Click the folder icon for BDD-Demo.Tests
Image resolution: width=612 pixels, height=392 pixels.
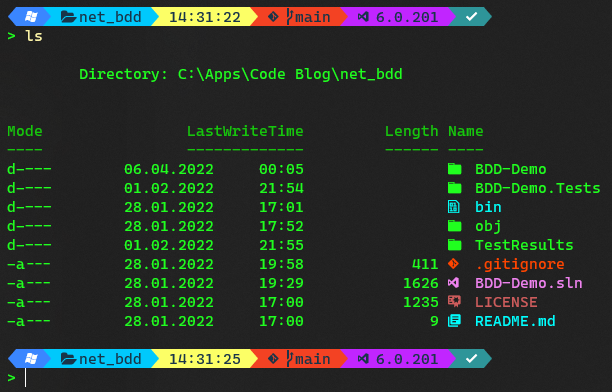click(454, 188)
